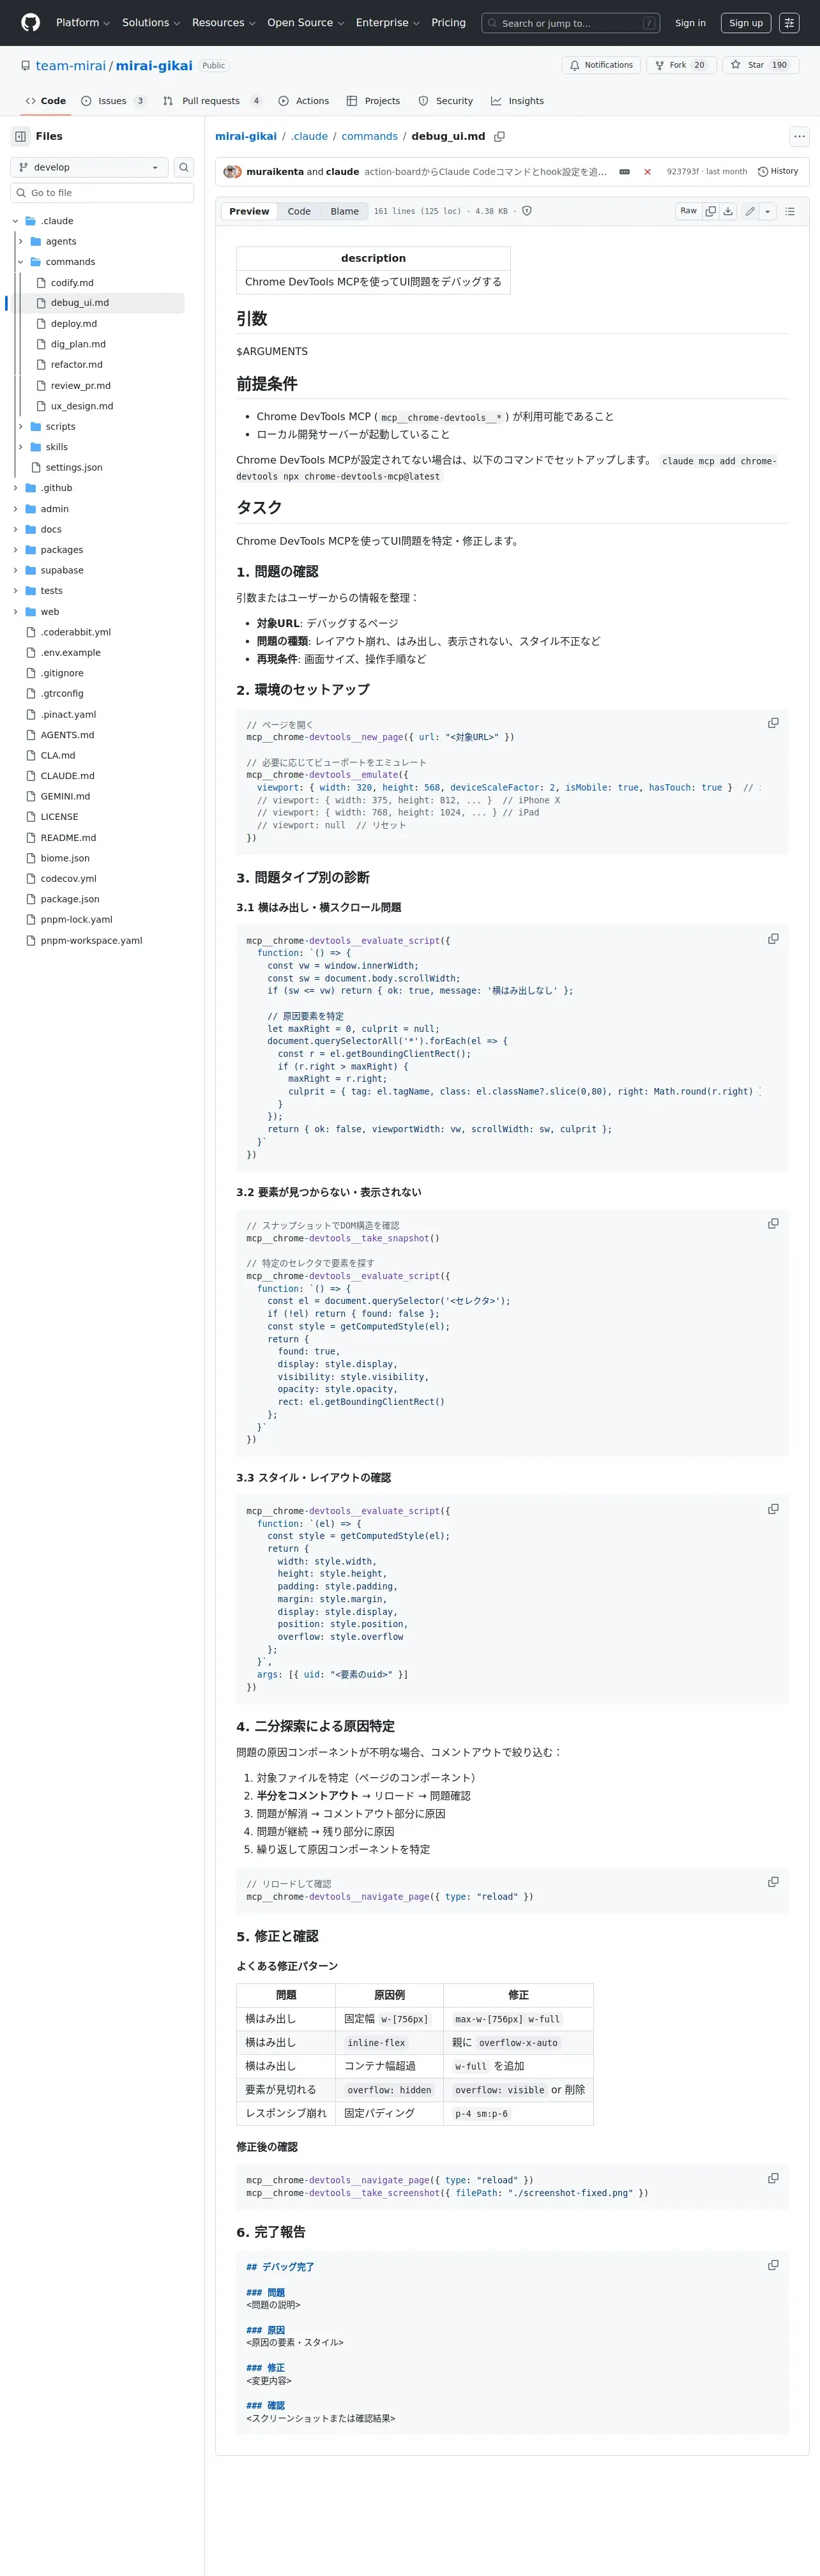Select the Preview view tab

click(249, 211)
